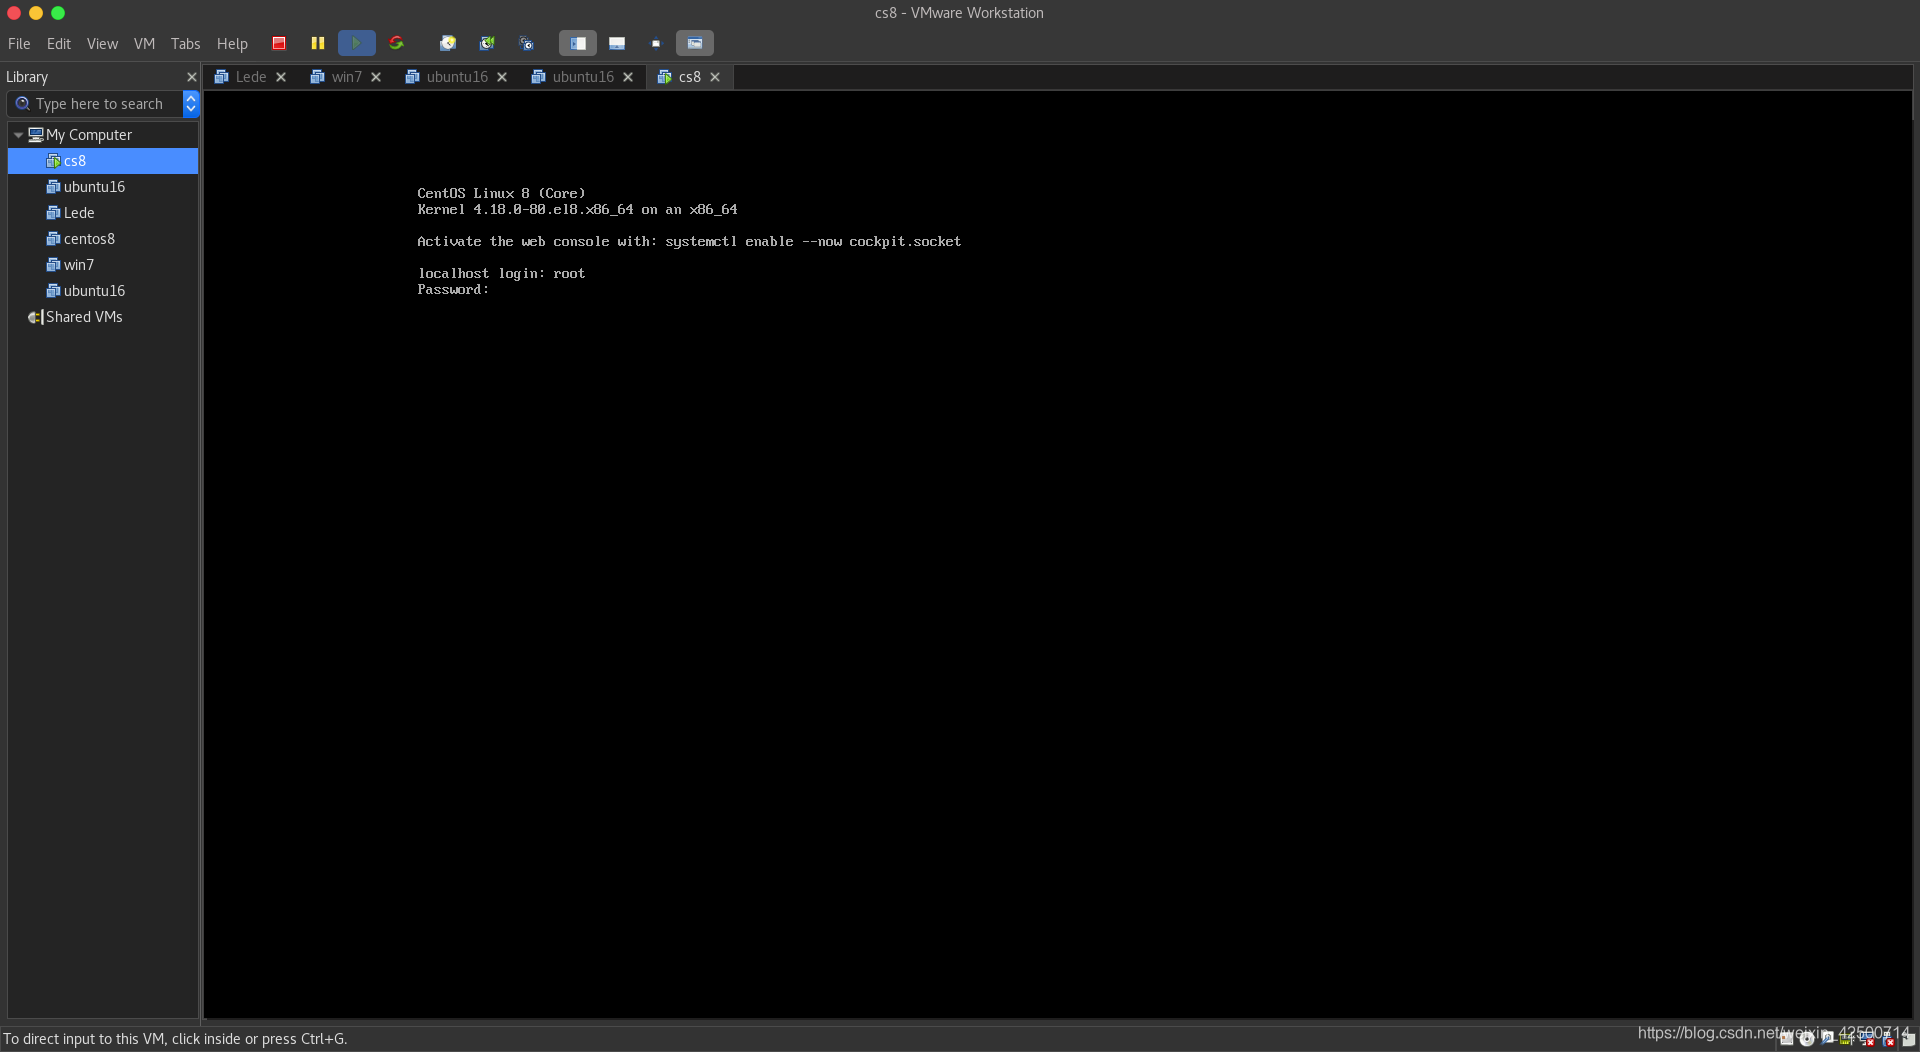Close the Lede tab
The width and height of the screenshot is (1920, 1052).
coord(281,77)
